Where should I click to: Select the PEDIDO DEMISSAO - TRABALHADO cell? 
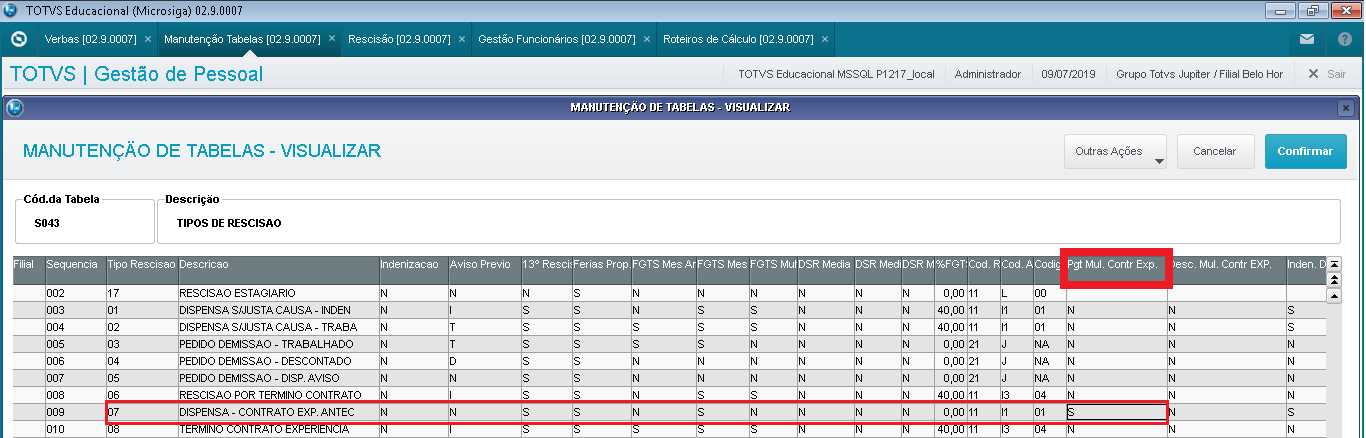(278, 344)
